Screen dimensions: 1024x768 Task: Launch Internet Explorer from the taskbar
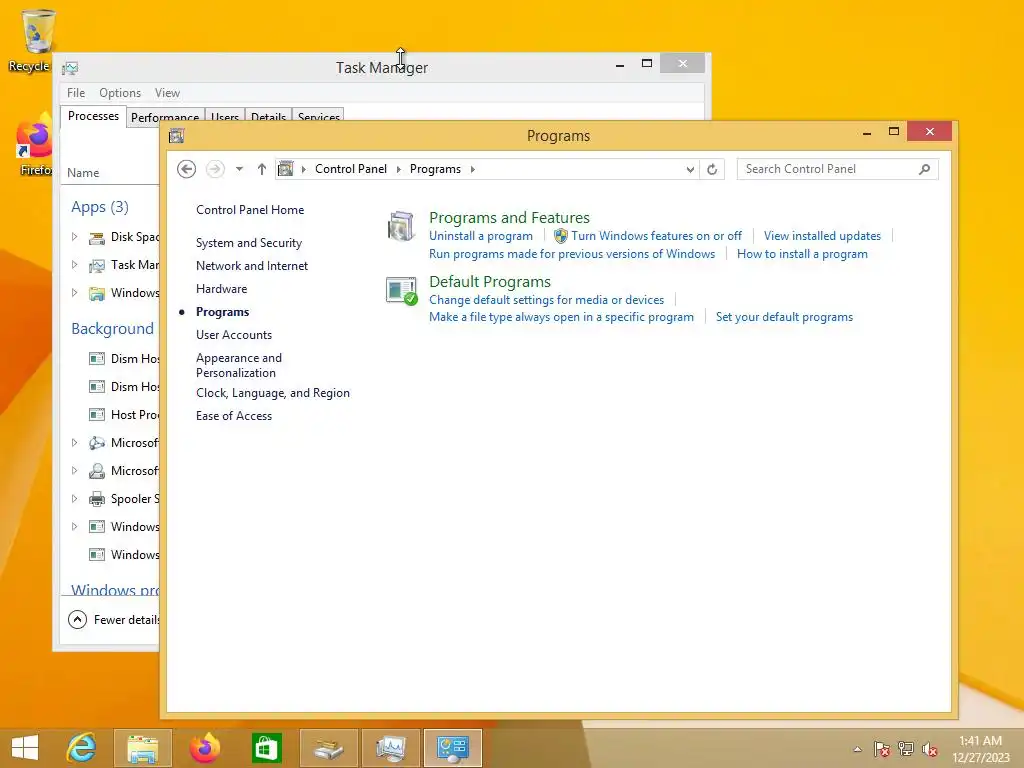click(82, 748)
